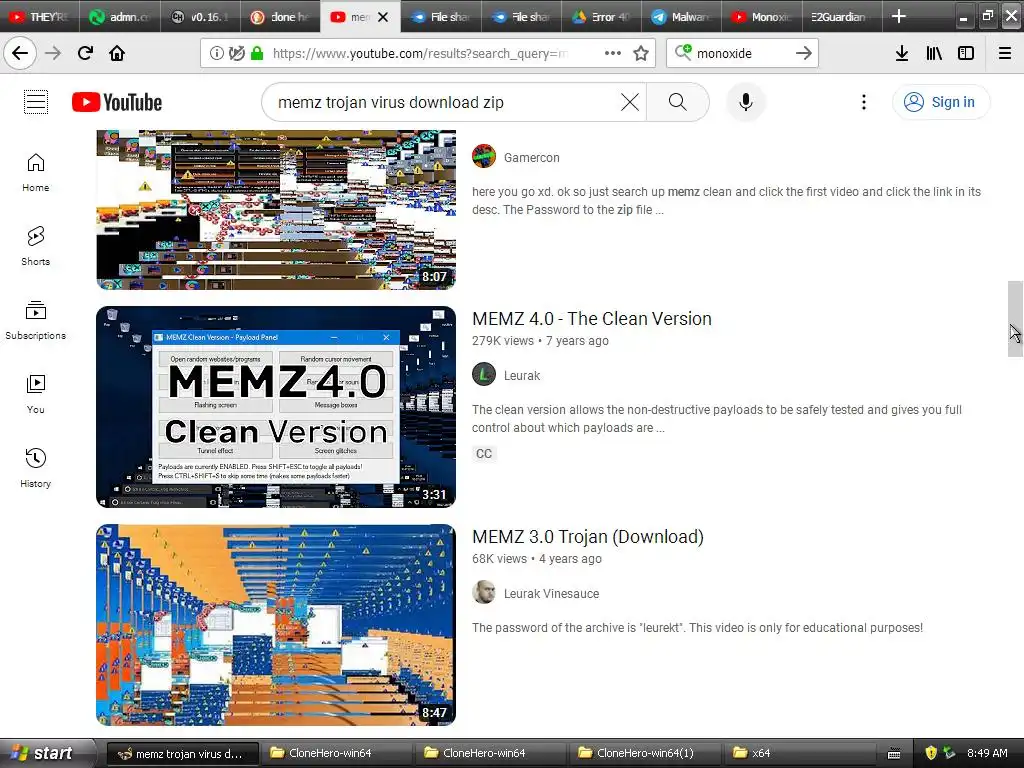Open You section in sidebar
This screenshot has width=1024, height=768.
point(36,394)
